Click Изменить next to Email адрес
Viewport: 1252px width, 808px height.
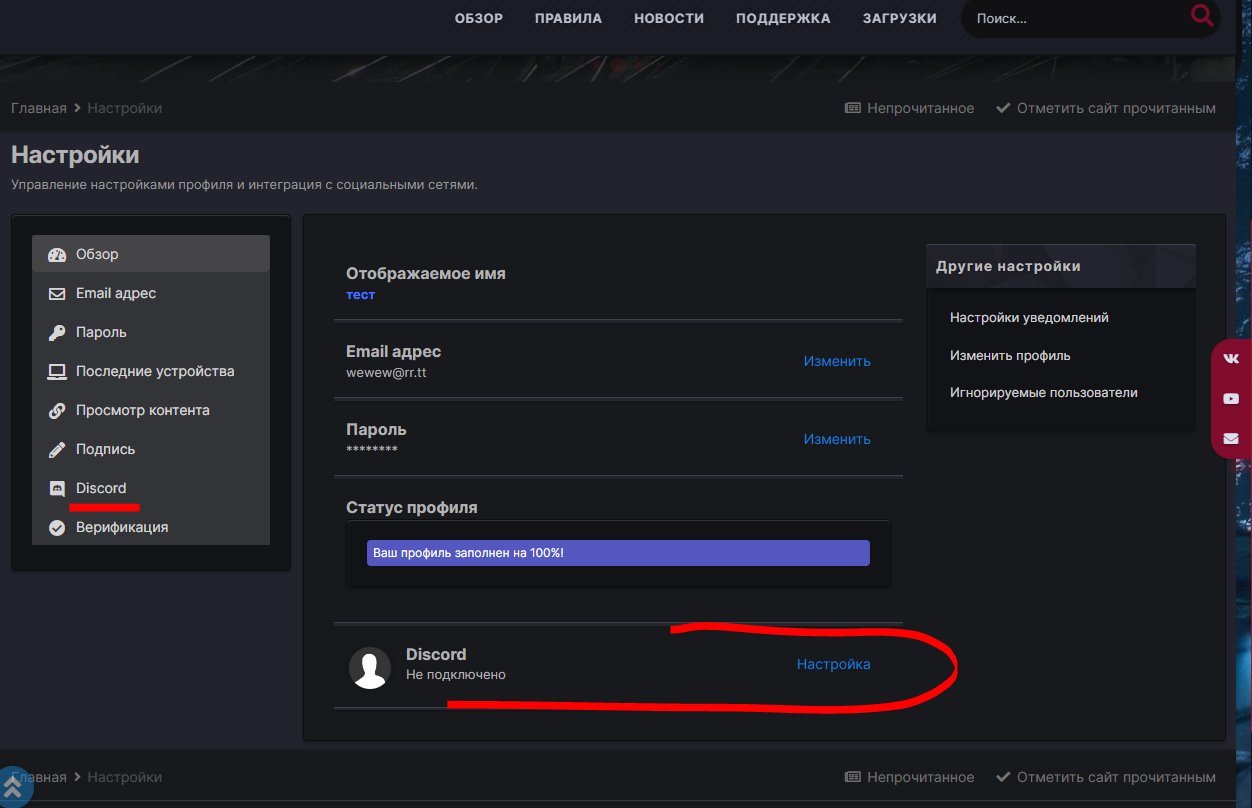[836, 361]
